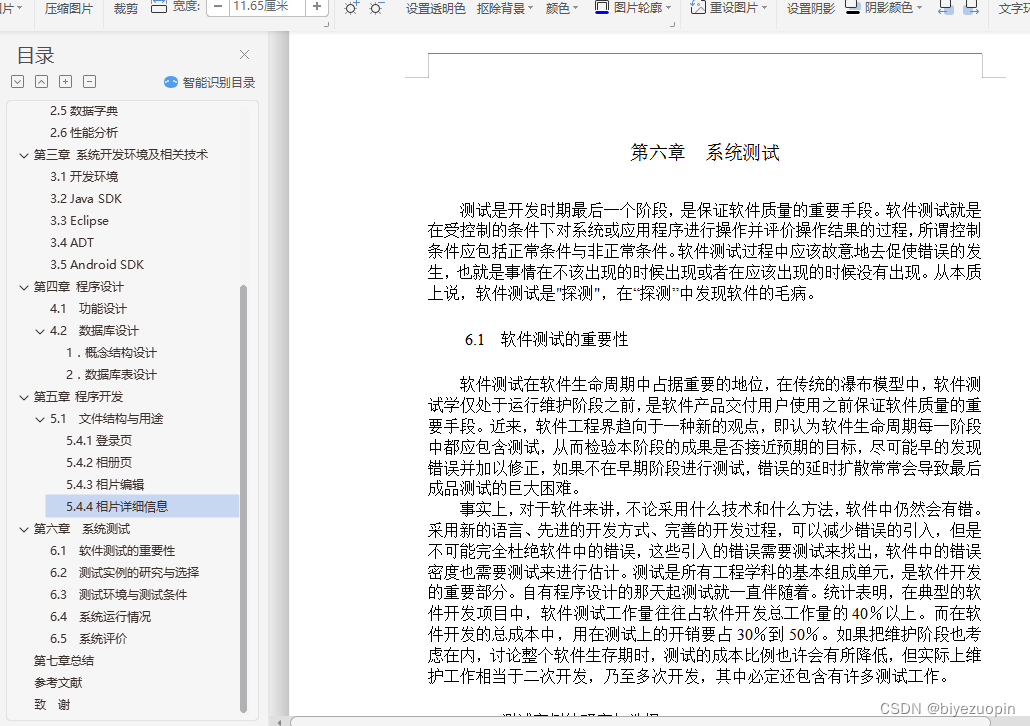Click the plus box icon under 目录

pos(66,81)
